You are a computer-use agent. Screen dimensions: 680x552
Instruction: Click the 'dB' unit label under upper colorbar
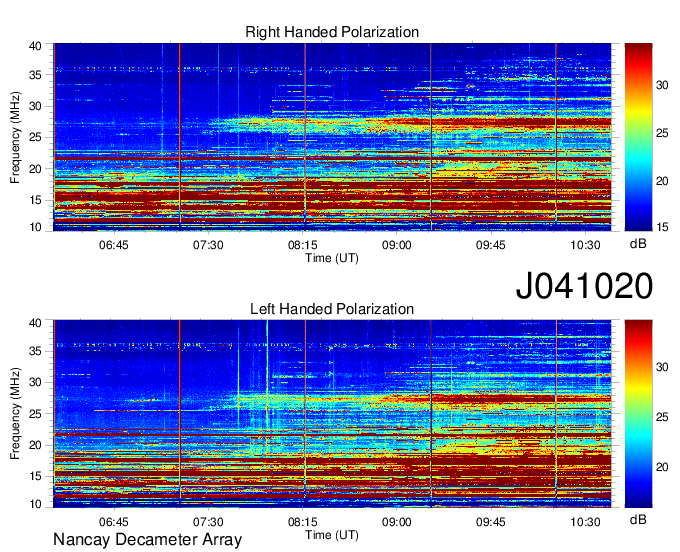[x=638, y=244]
